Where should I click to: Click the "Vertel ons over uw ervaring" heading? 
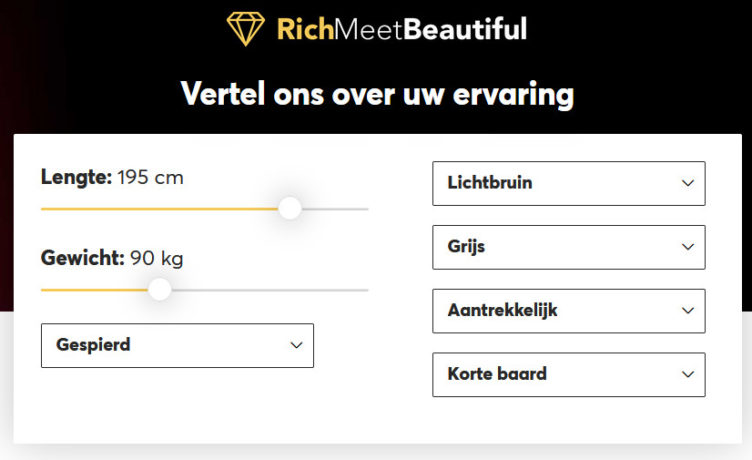point(377,94)
